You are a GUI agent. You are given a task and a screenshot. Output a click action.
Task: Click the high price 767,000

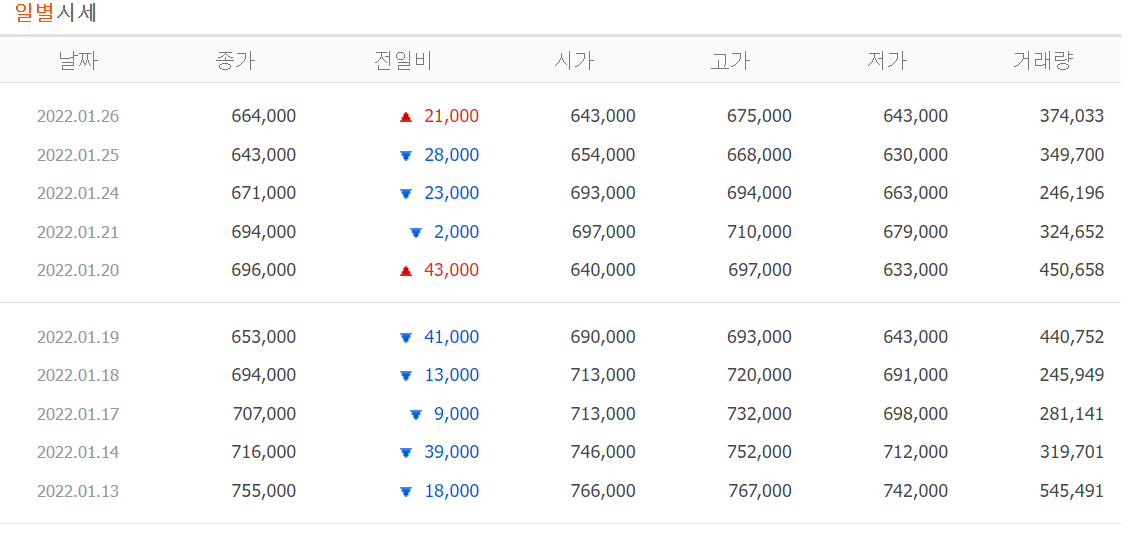point(759,491)
